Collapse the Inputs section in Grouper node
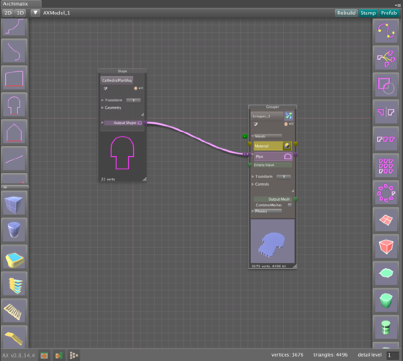Viewport: 403px width, 361px height. [253, 136]
